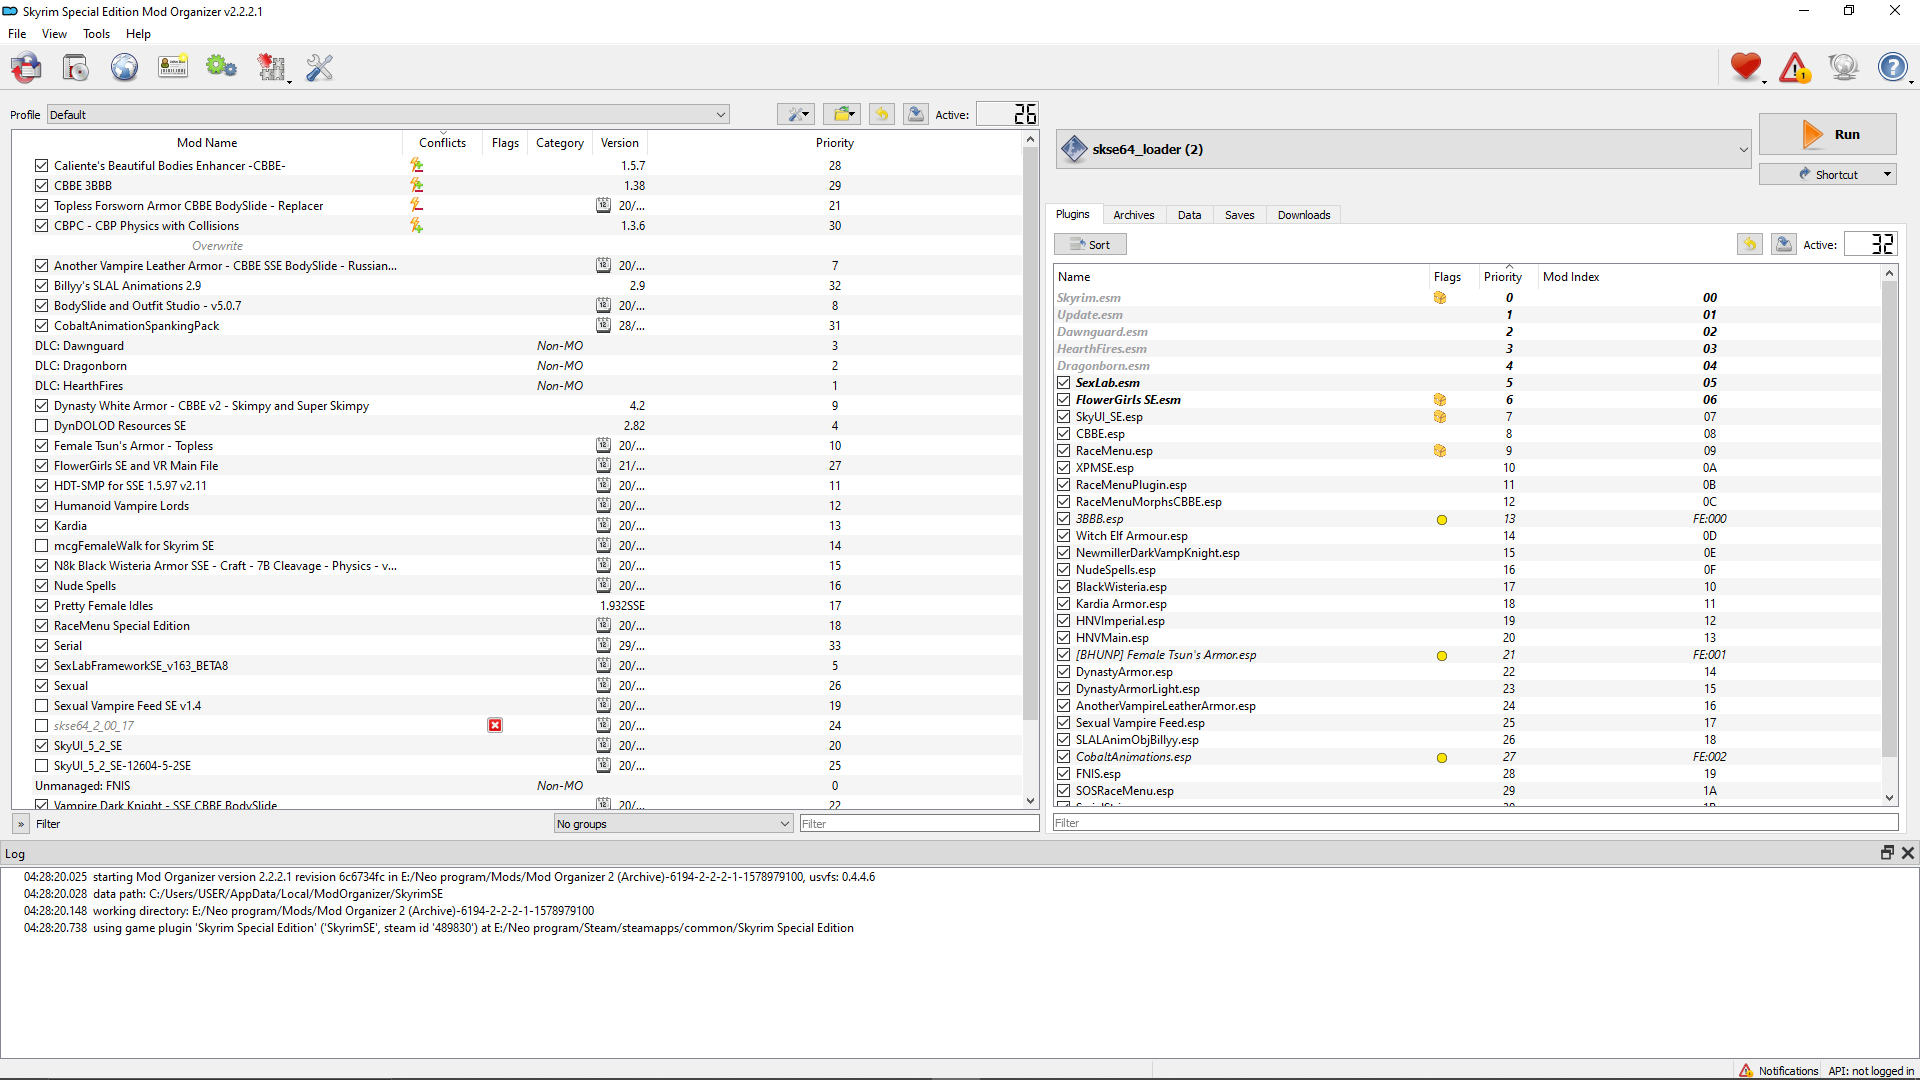The width and height of the screenshot is (1920, 1080).
Task: Open the Tools puzzle piece icon
Action: coord(270,68)
